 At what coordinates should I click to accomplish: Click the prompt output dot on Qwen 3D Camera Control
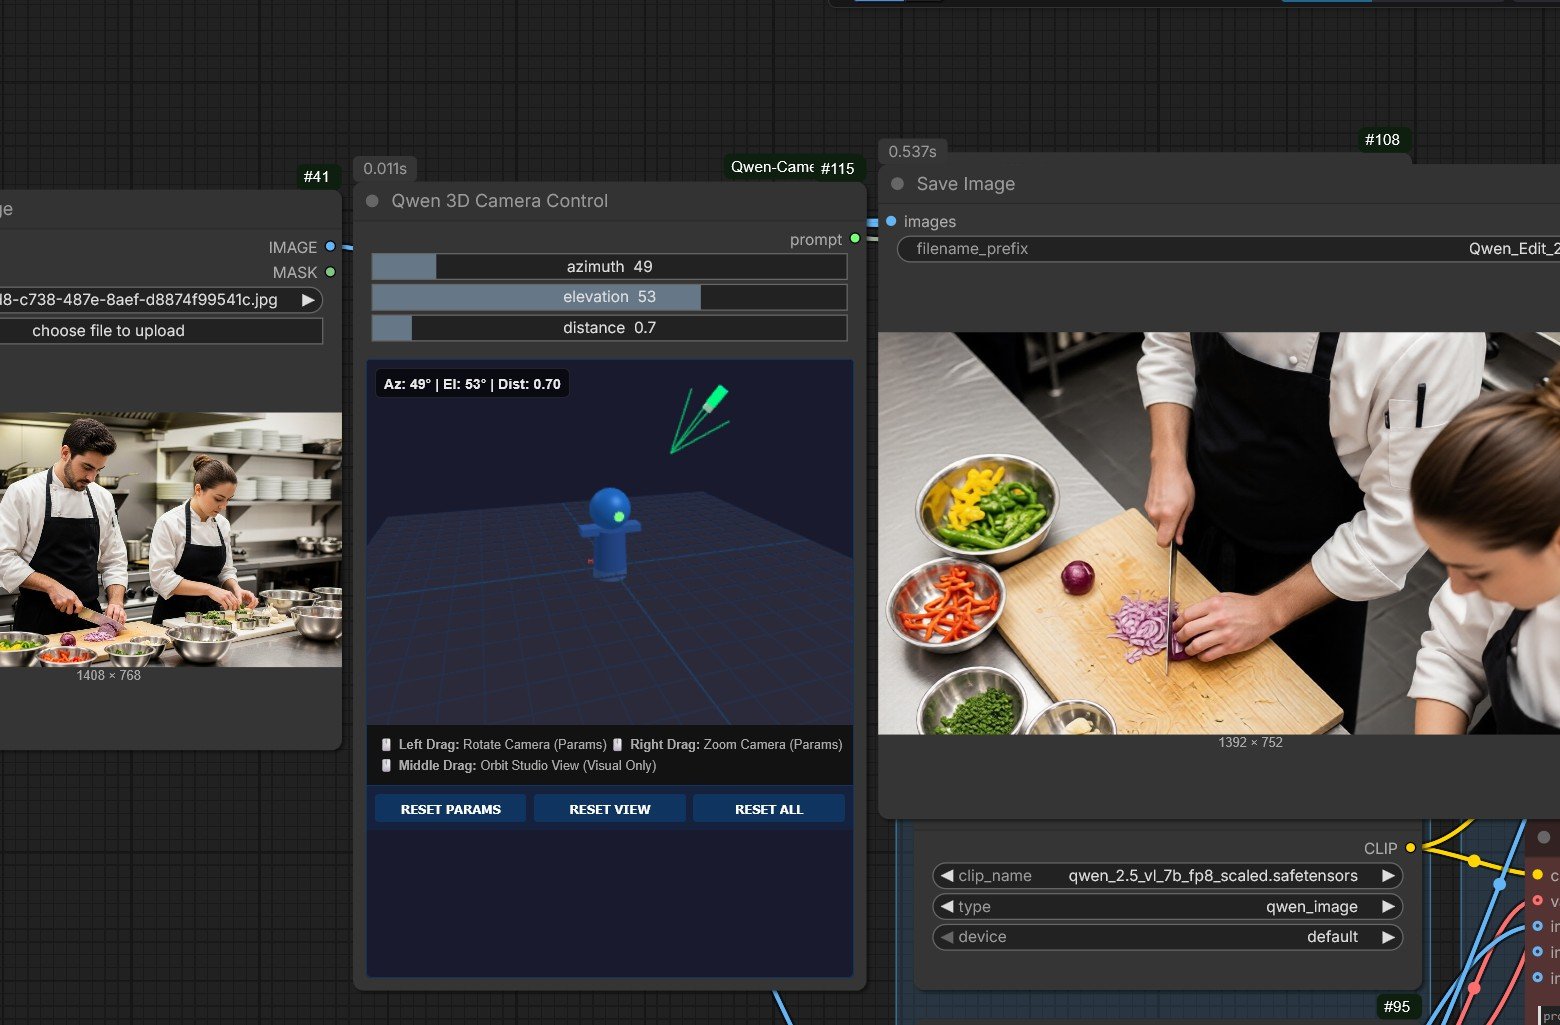[x=853, y=239]
